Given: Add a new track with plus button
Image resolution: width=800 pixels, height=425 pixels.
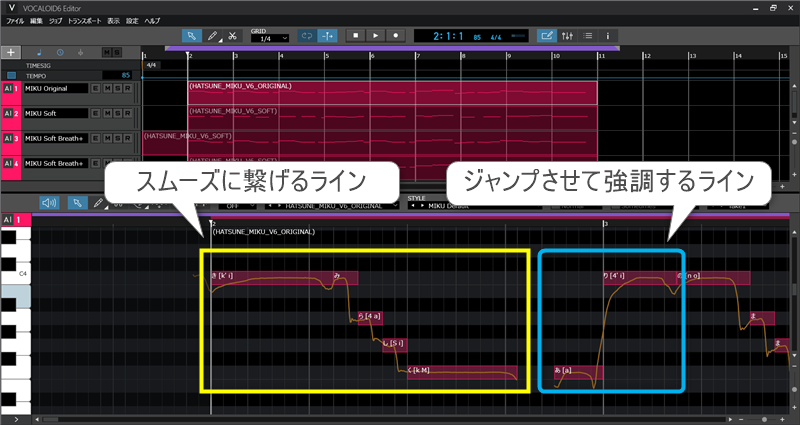Looking at the screenshot, I should point(11,52).
